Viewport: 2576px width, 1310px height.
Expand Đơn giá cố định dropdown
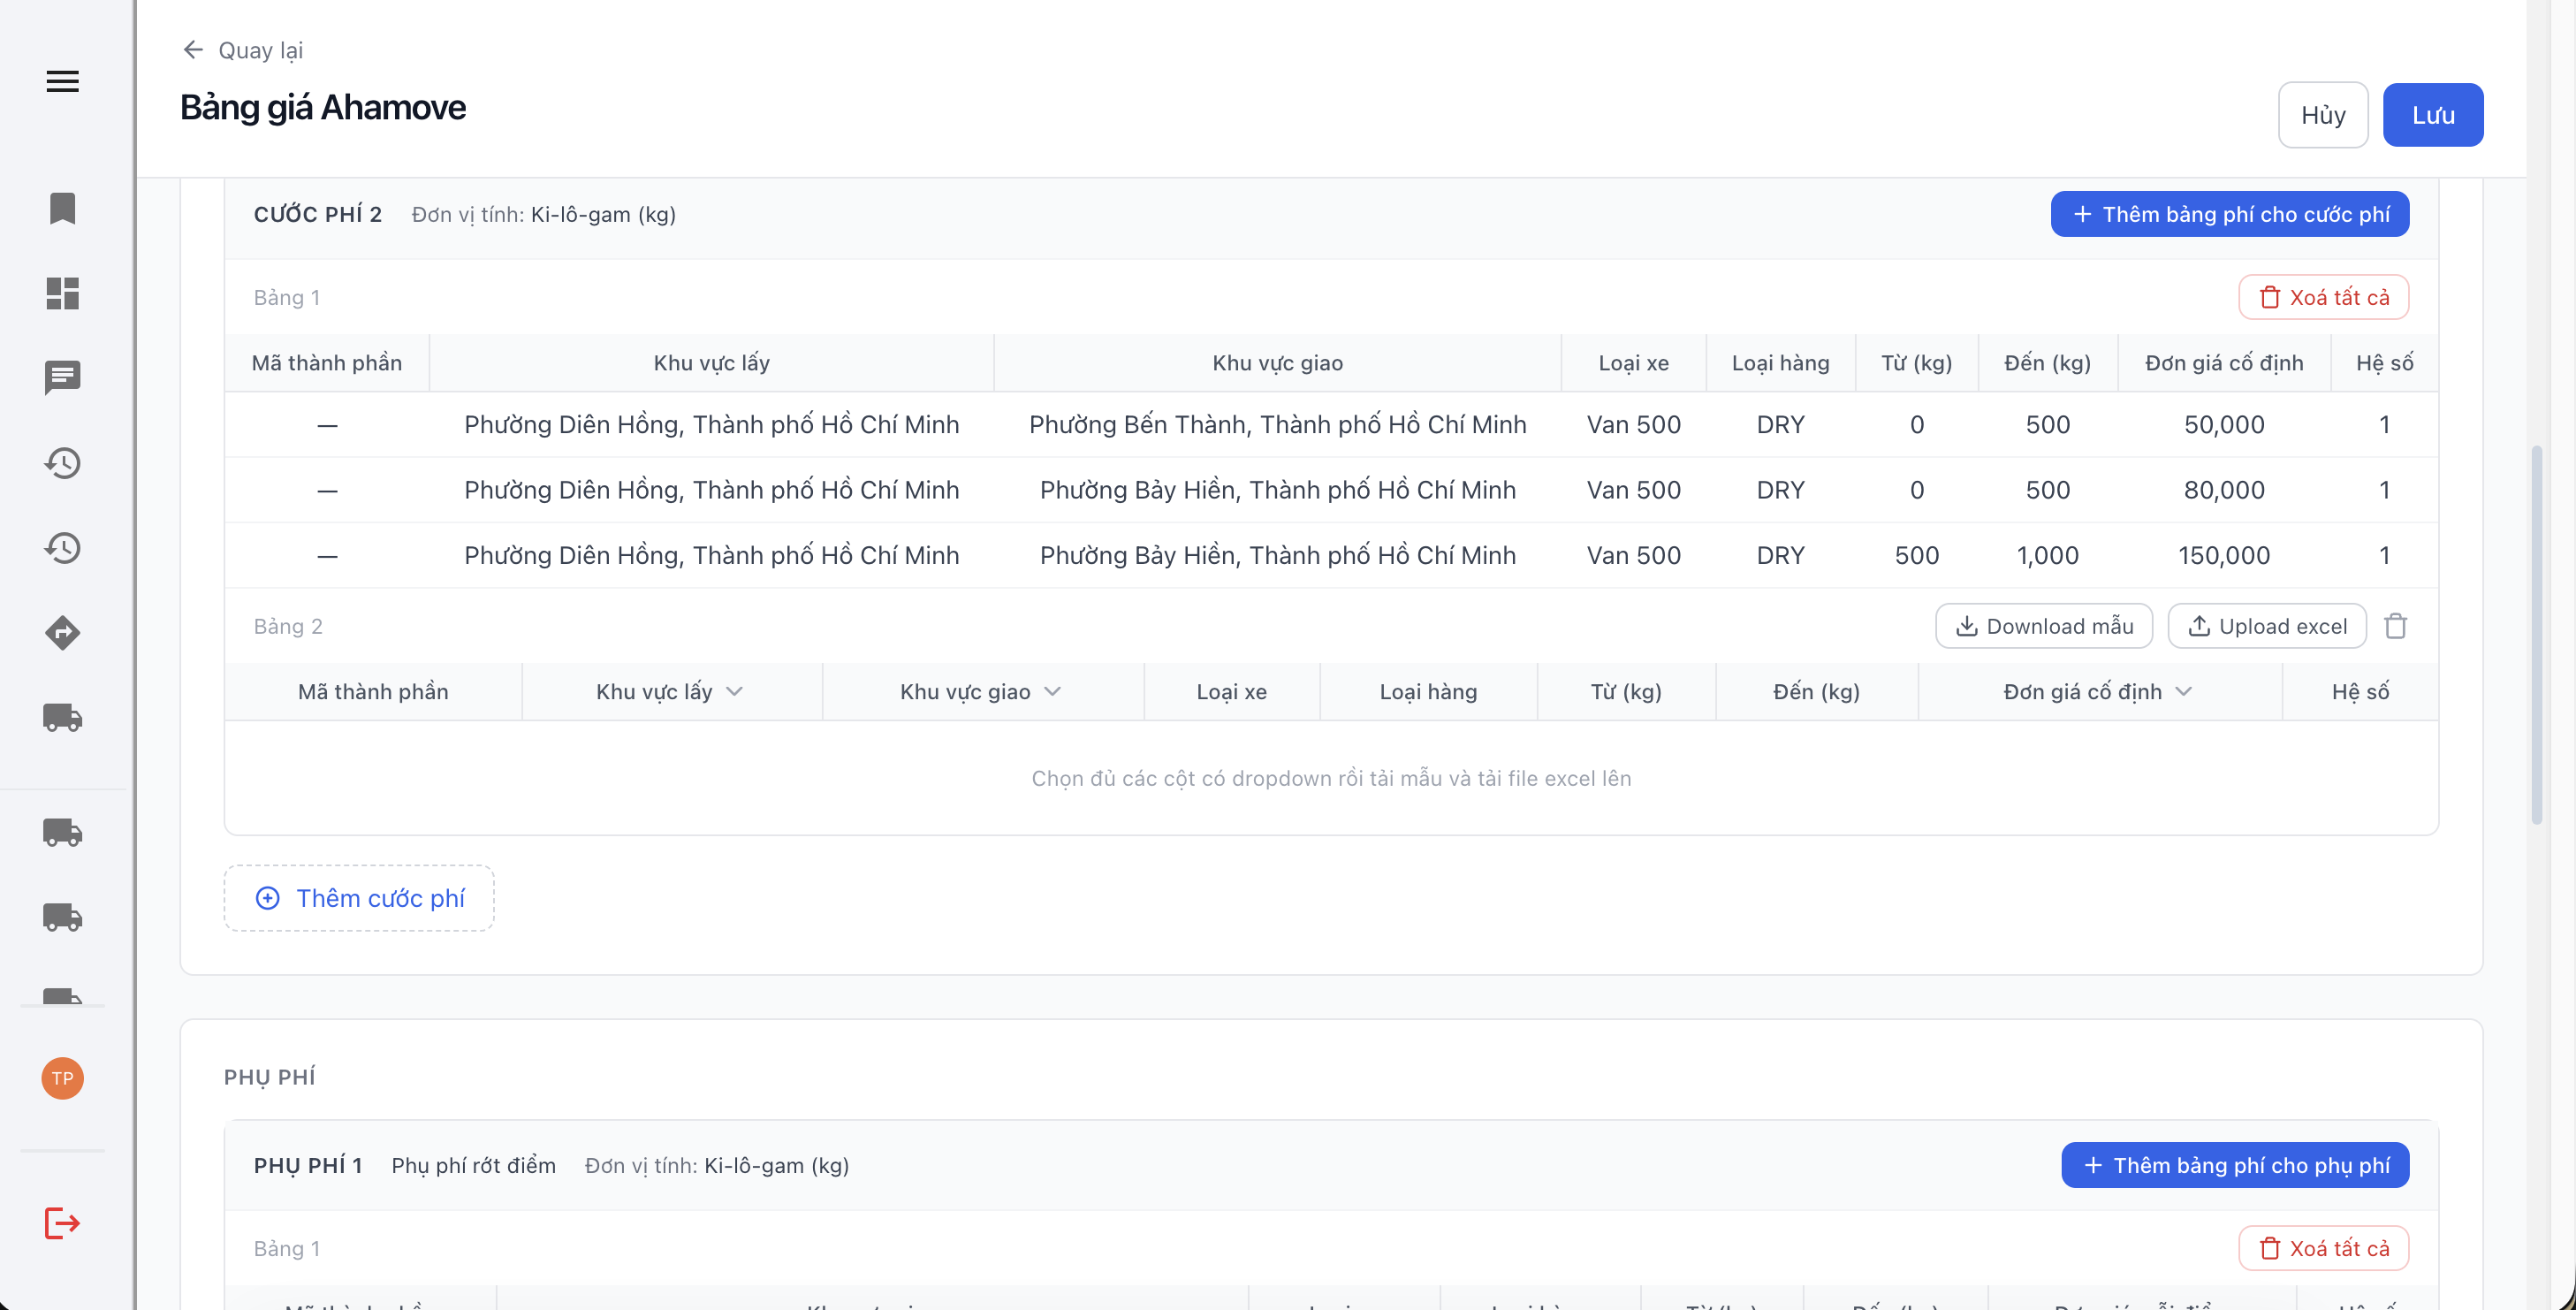(2183, 691)
